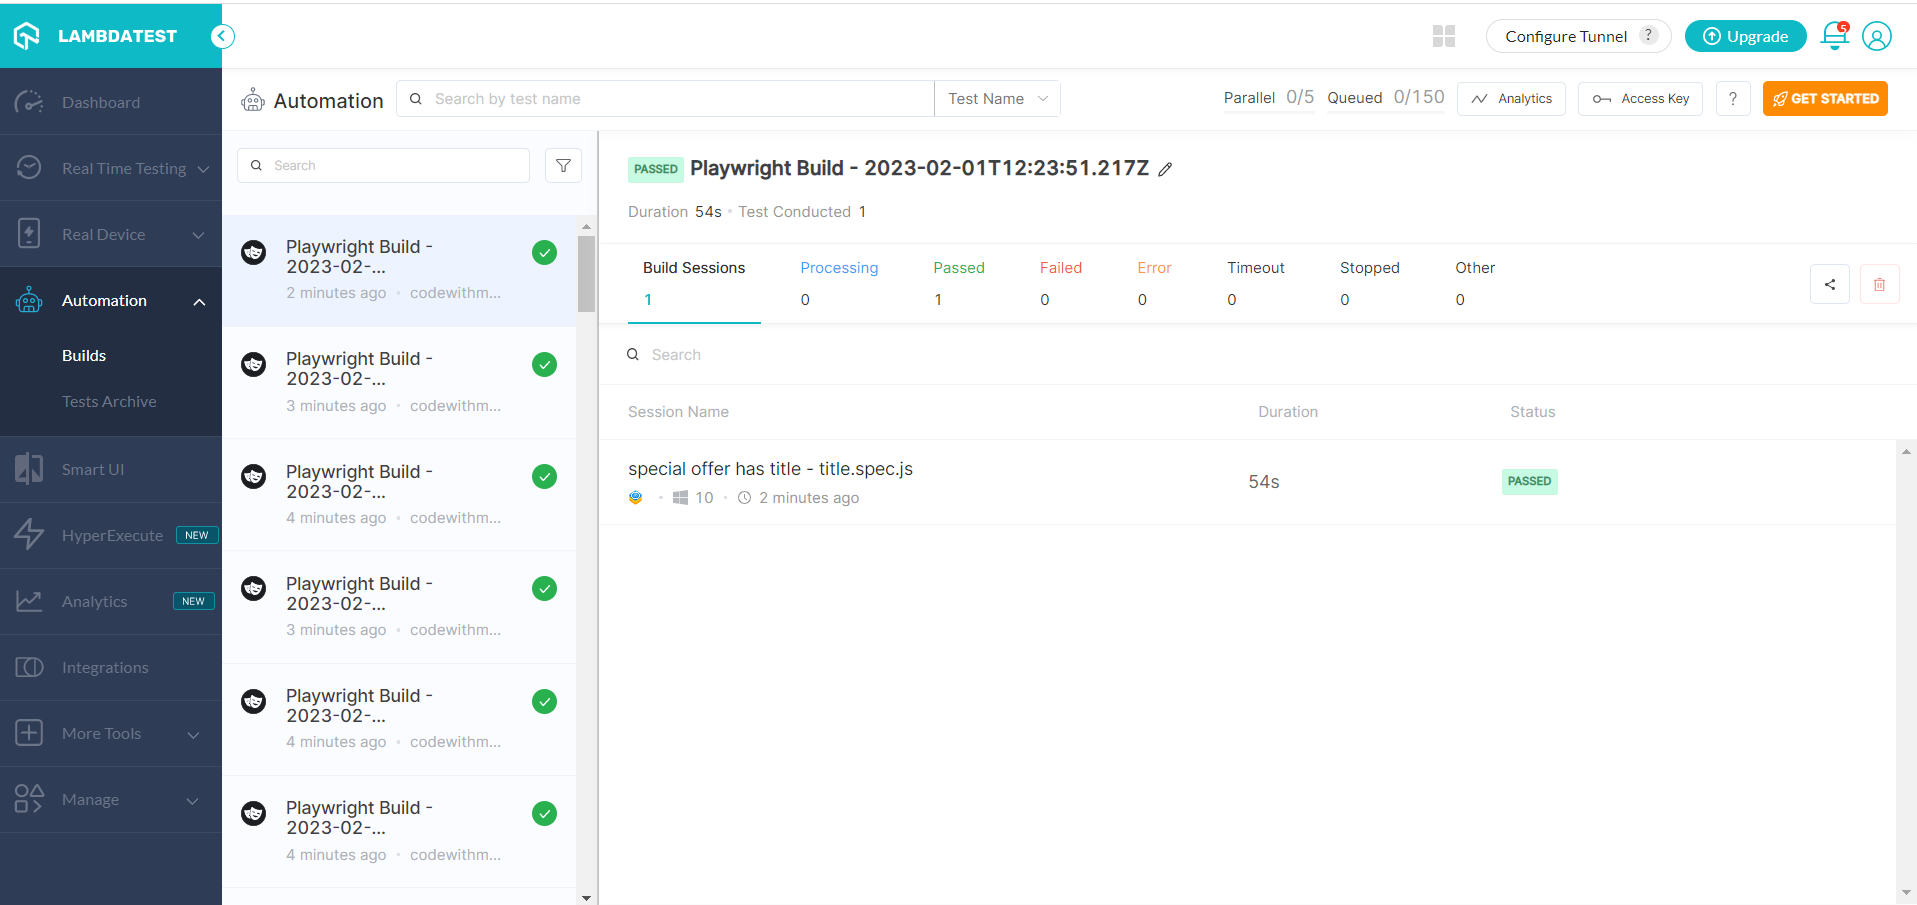The height and width of the screenshot is (905, 1917).
Task: Open the Analytics button in header
Action: click(x=1511, y=98)
